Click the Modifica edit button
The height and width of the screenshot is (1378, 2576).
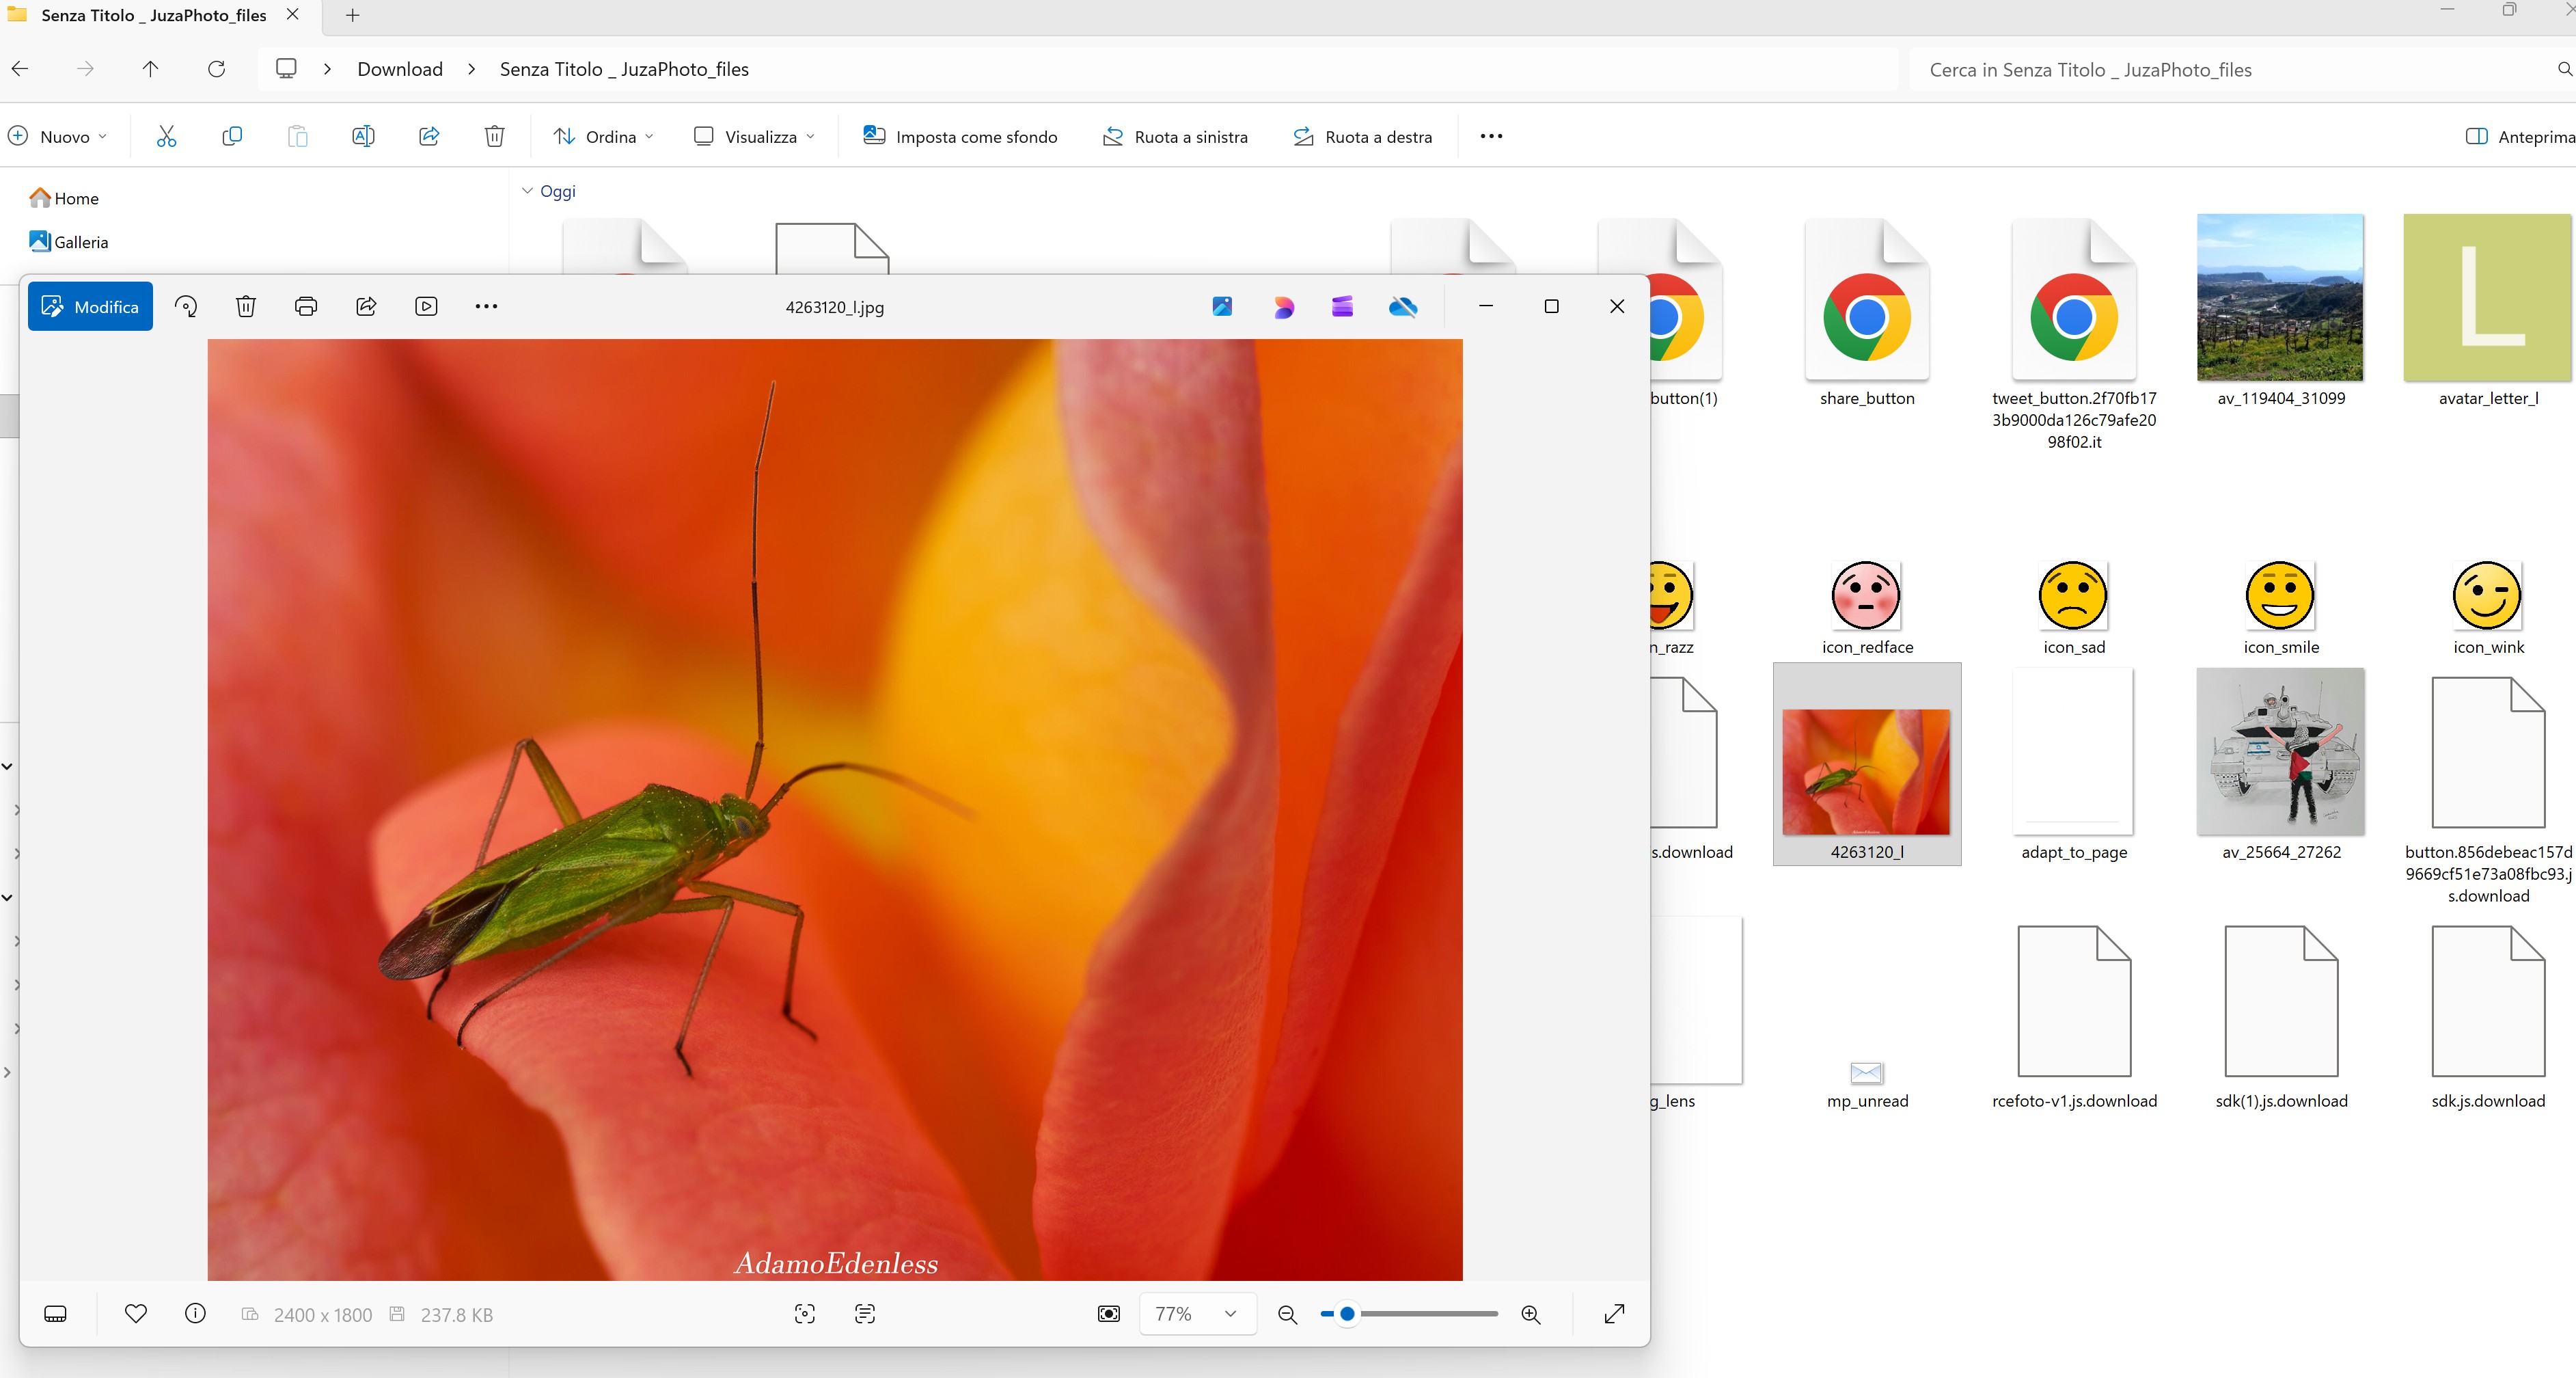click(90, 306)
